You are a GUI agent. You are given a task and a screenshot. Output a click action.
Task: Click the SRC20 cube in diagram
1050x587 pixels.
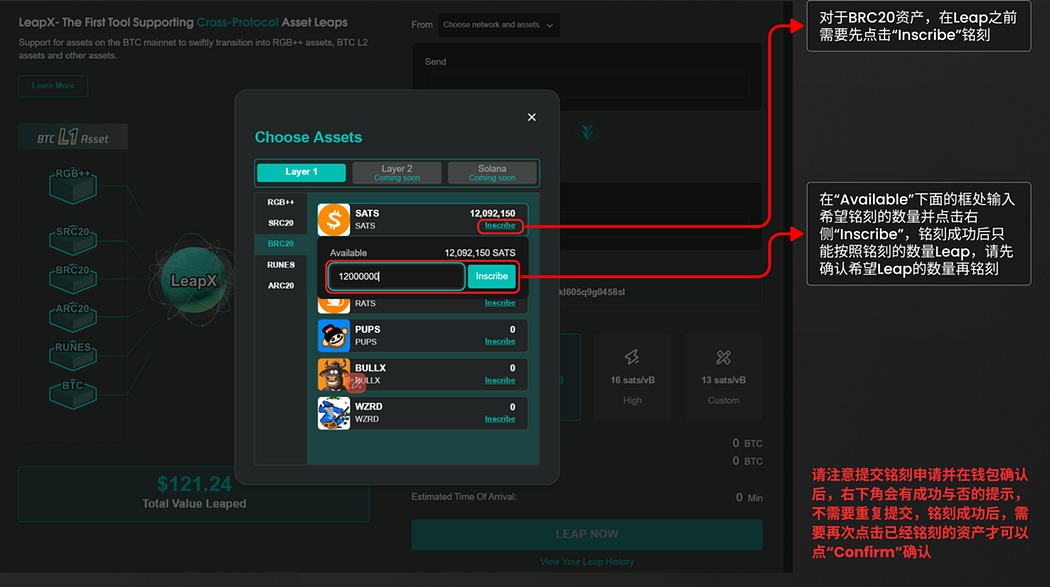pyautogui.click(x=73, y=240)
